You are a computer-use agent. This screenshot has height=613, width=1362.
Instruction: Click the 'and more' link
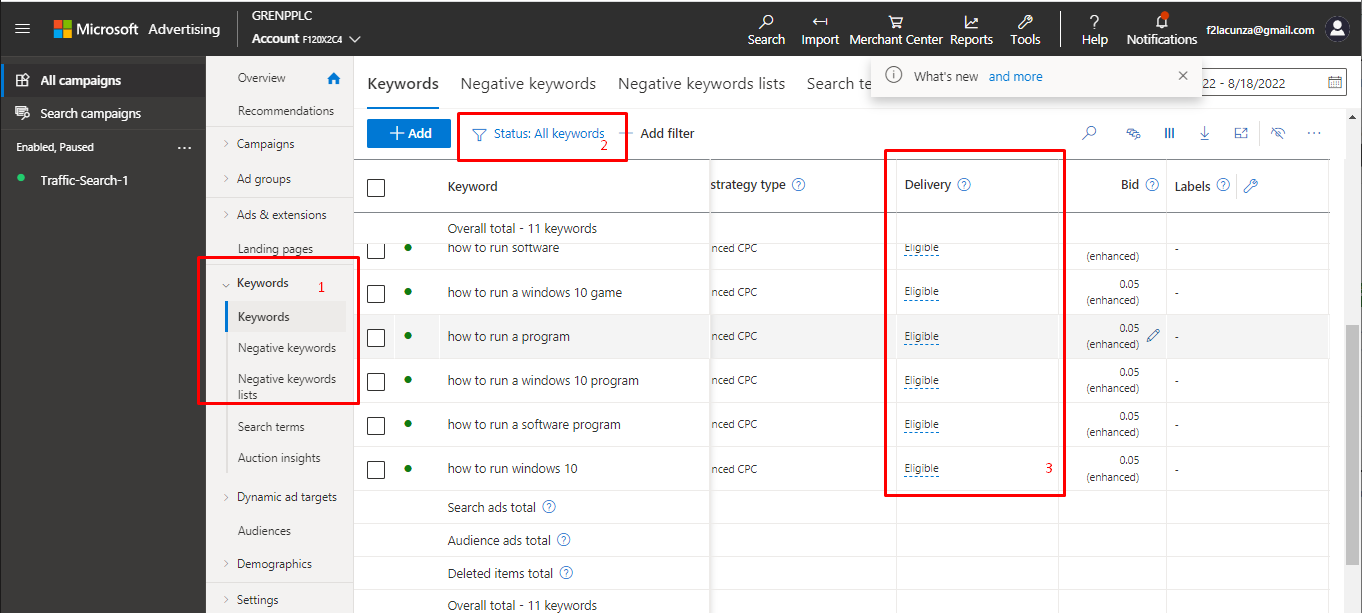[1015, 76]
